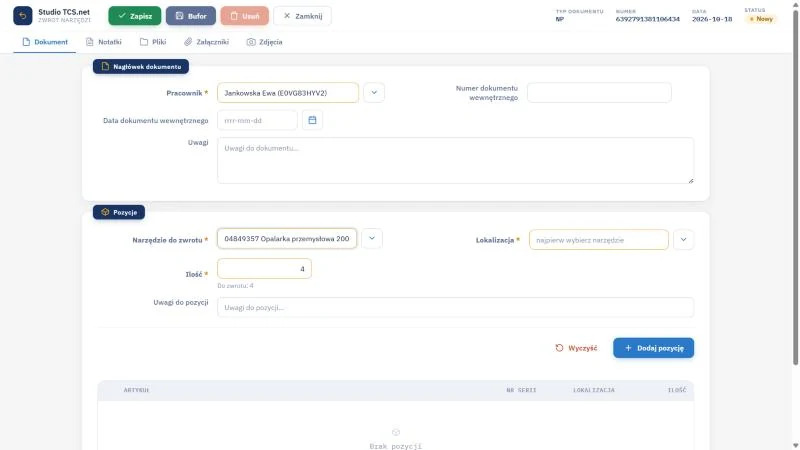
Task: Click the Nowy status badge
Action: coord(761,19)
